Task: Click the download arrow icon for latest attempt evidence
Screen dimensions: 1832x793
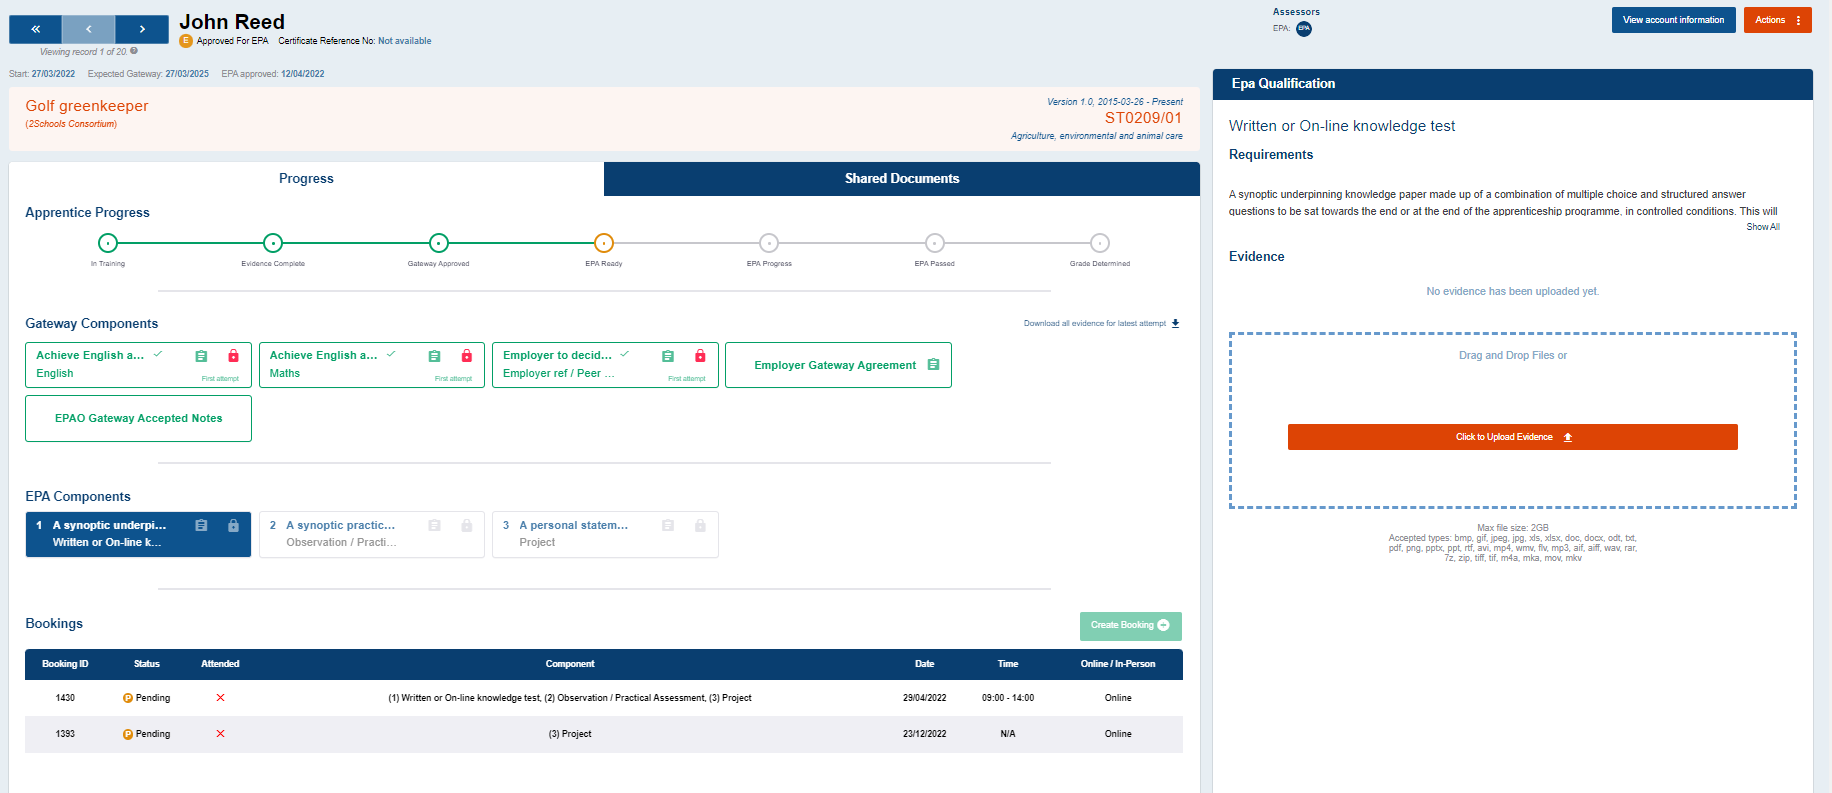Action: (1175, 323)
